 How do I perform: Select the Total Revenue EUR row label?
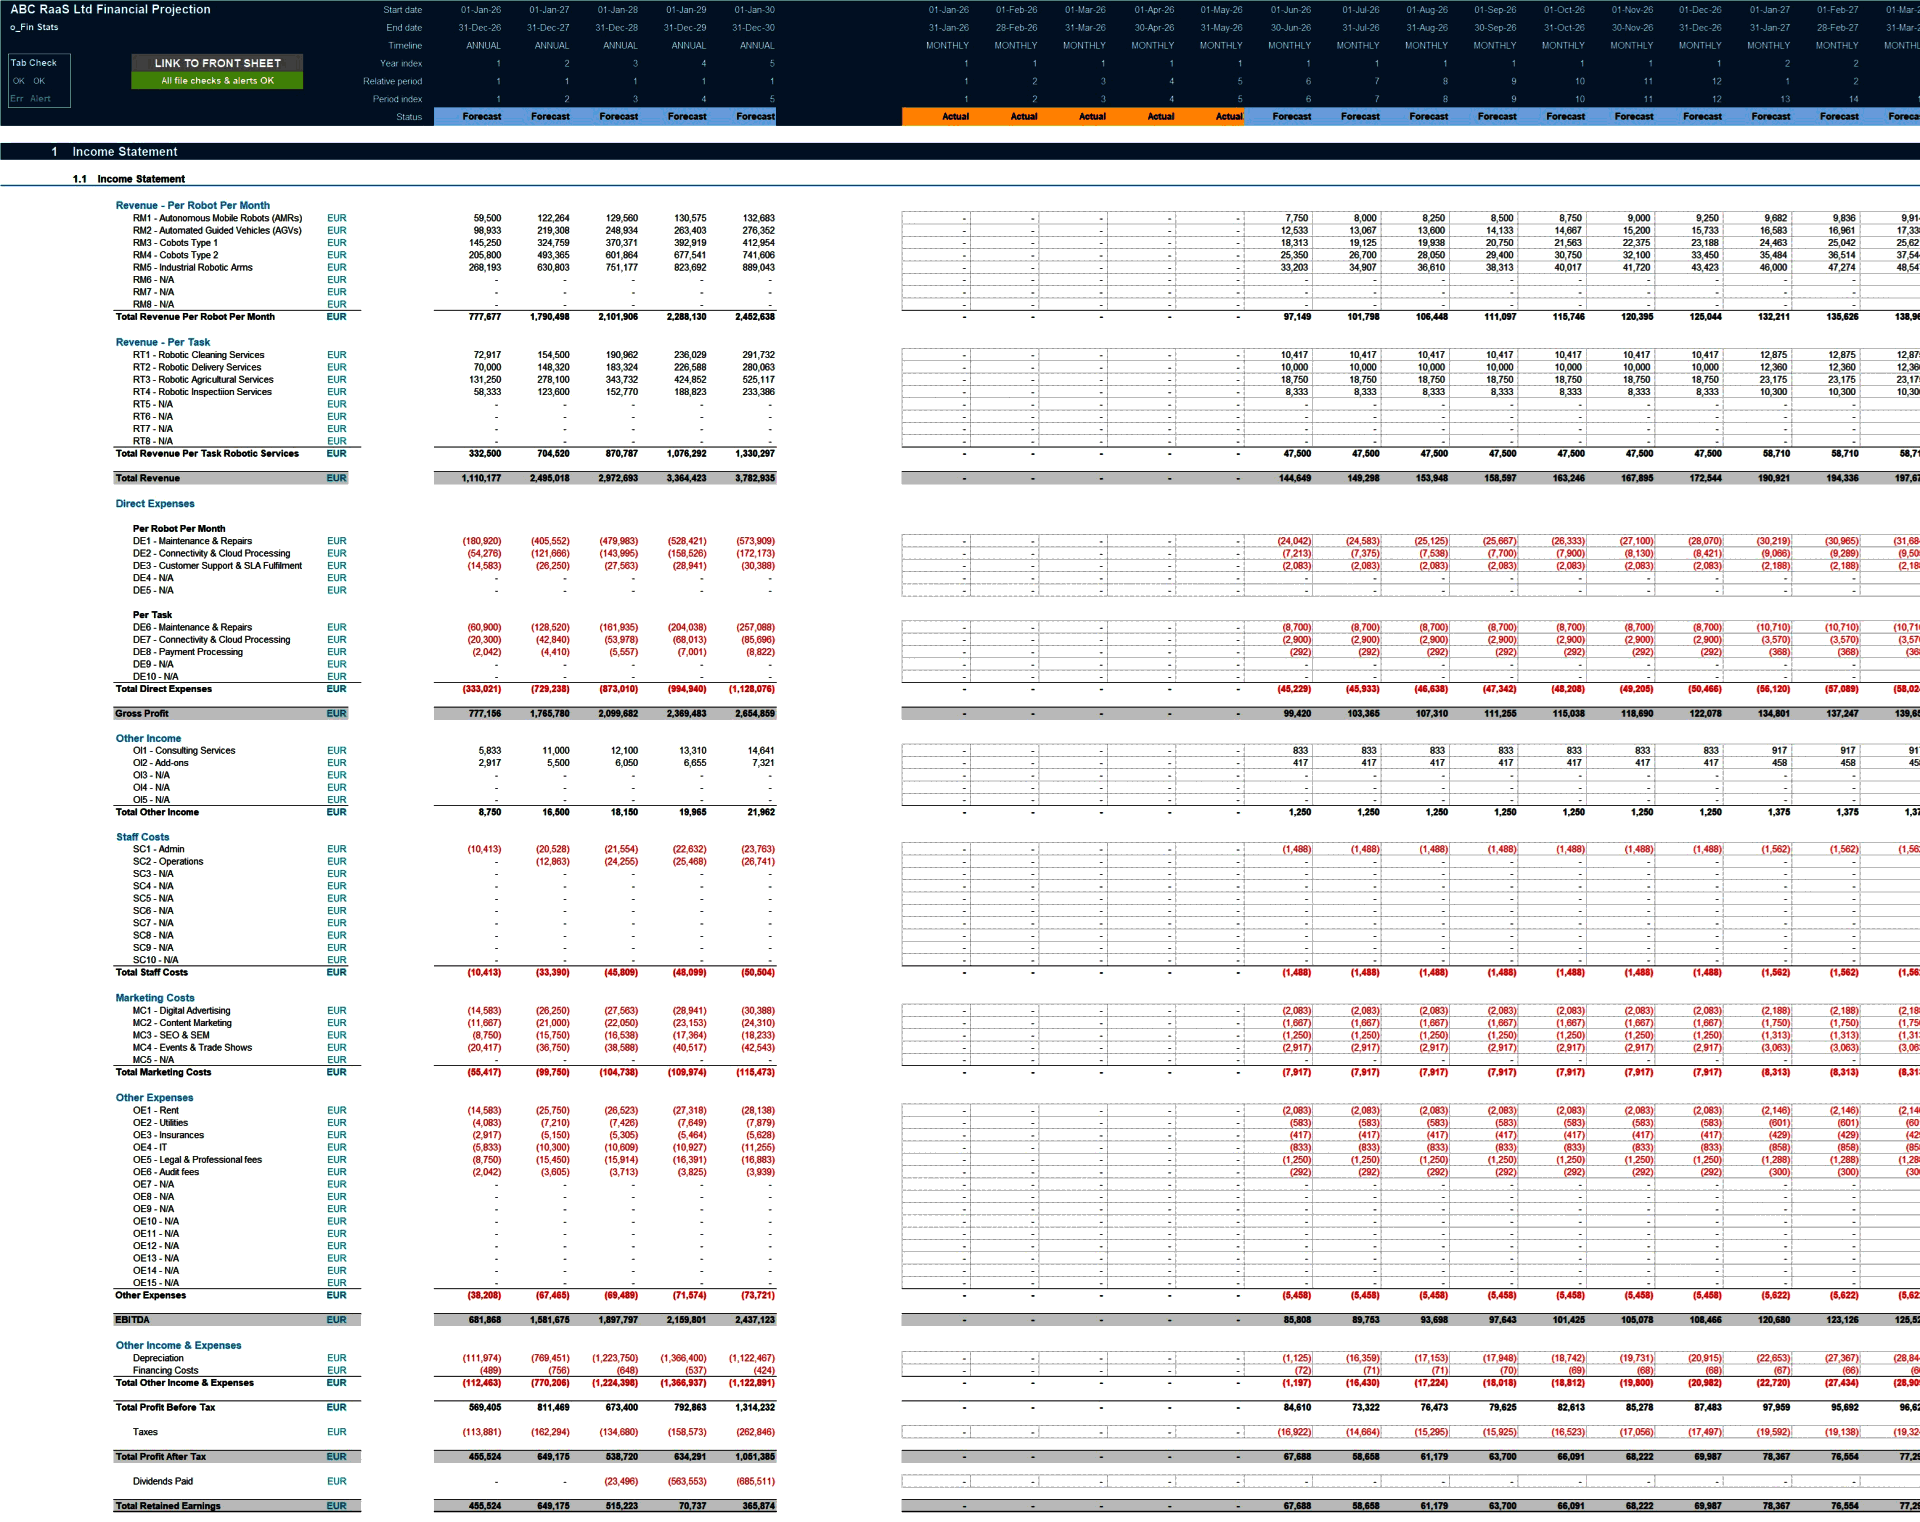[x=150, y=478]
